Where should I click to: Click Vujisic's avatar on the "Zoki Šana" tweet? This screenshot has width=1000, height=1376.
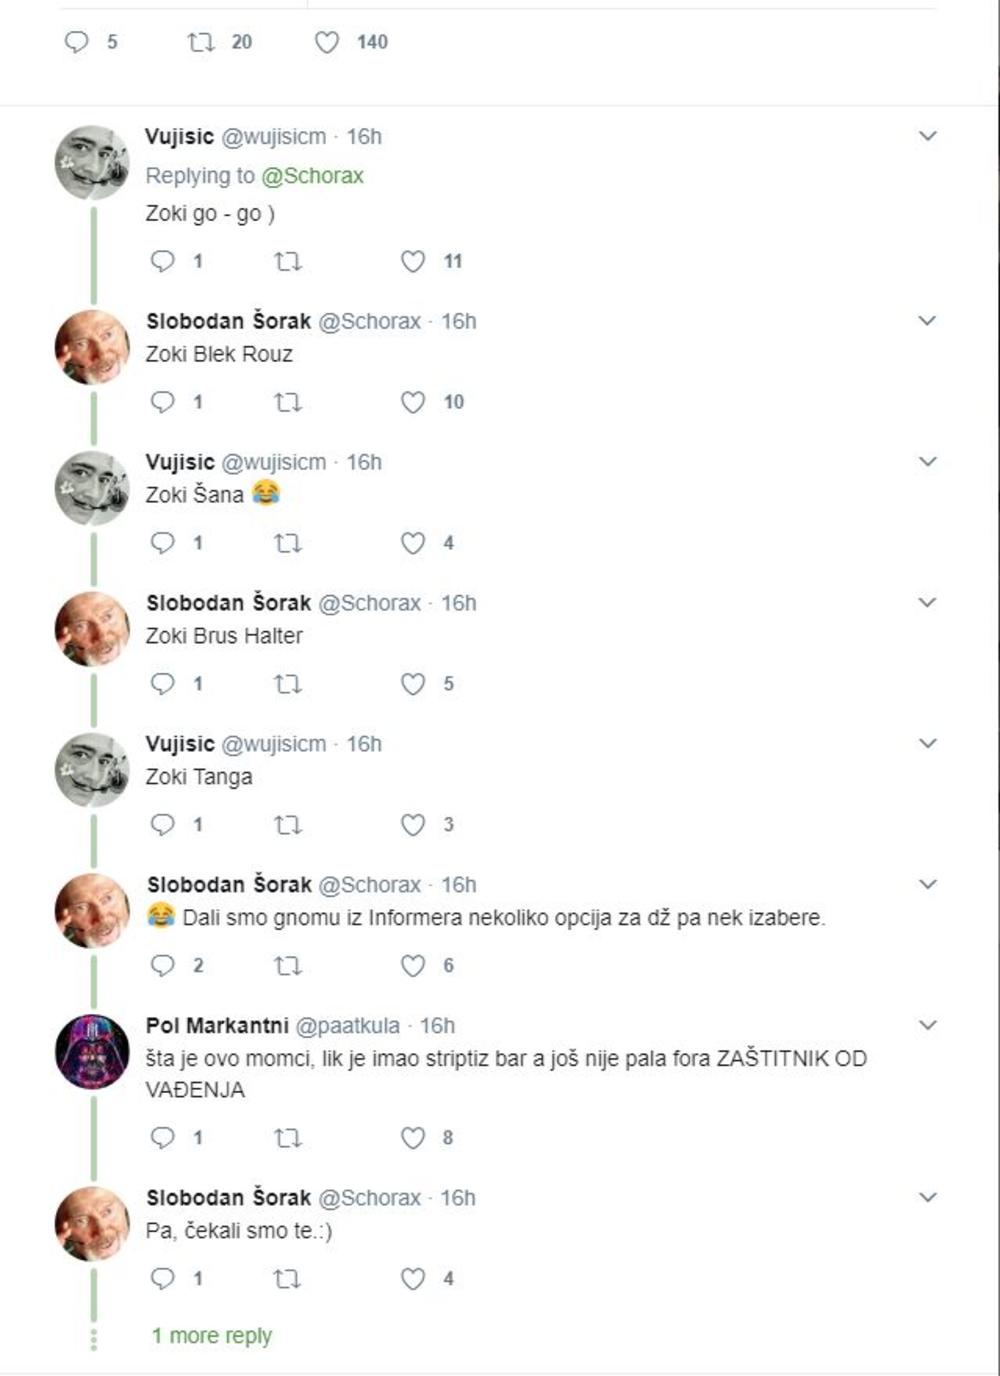tap(92, 488)
